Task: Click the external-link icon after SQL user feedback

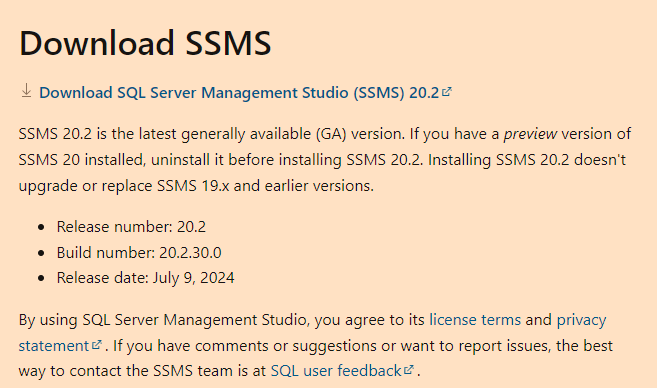Action: click(409, 370)
